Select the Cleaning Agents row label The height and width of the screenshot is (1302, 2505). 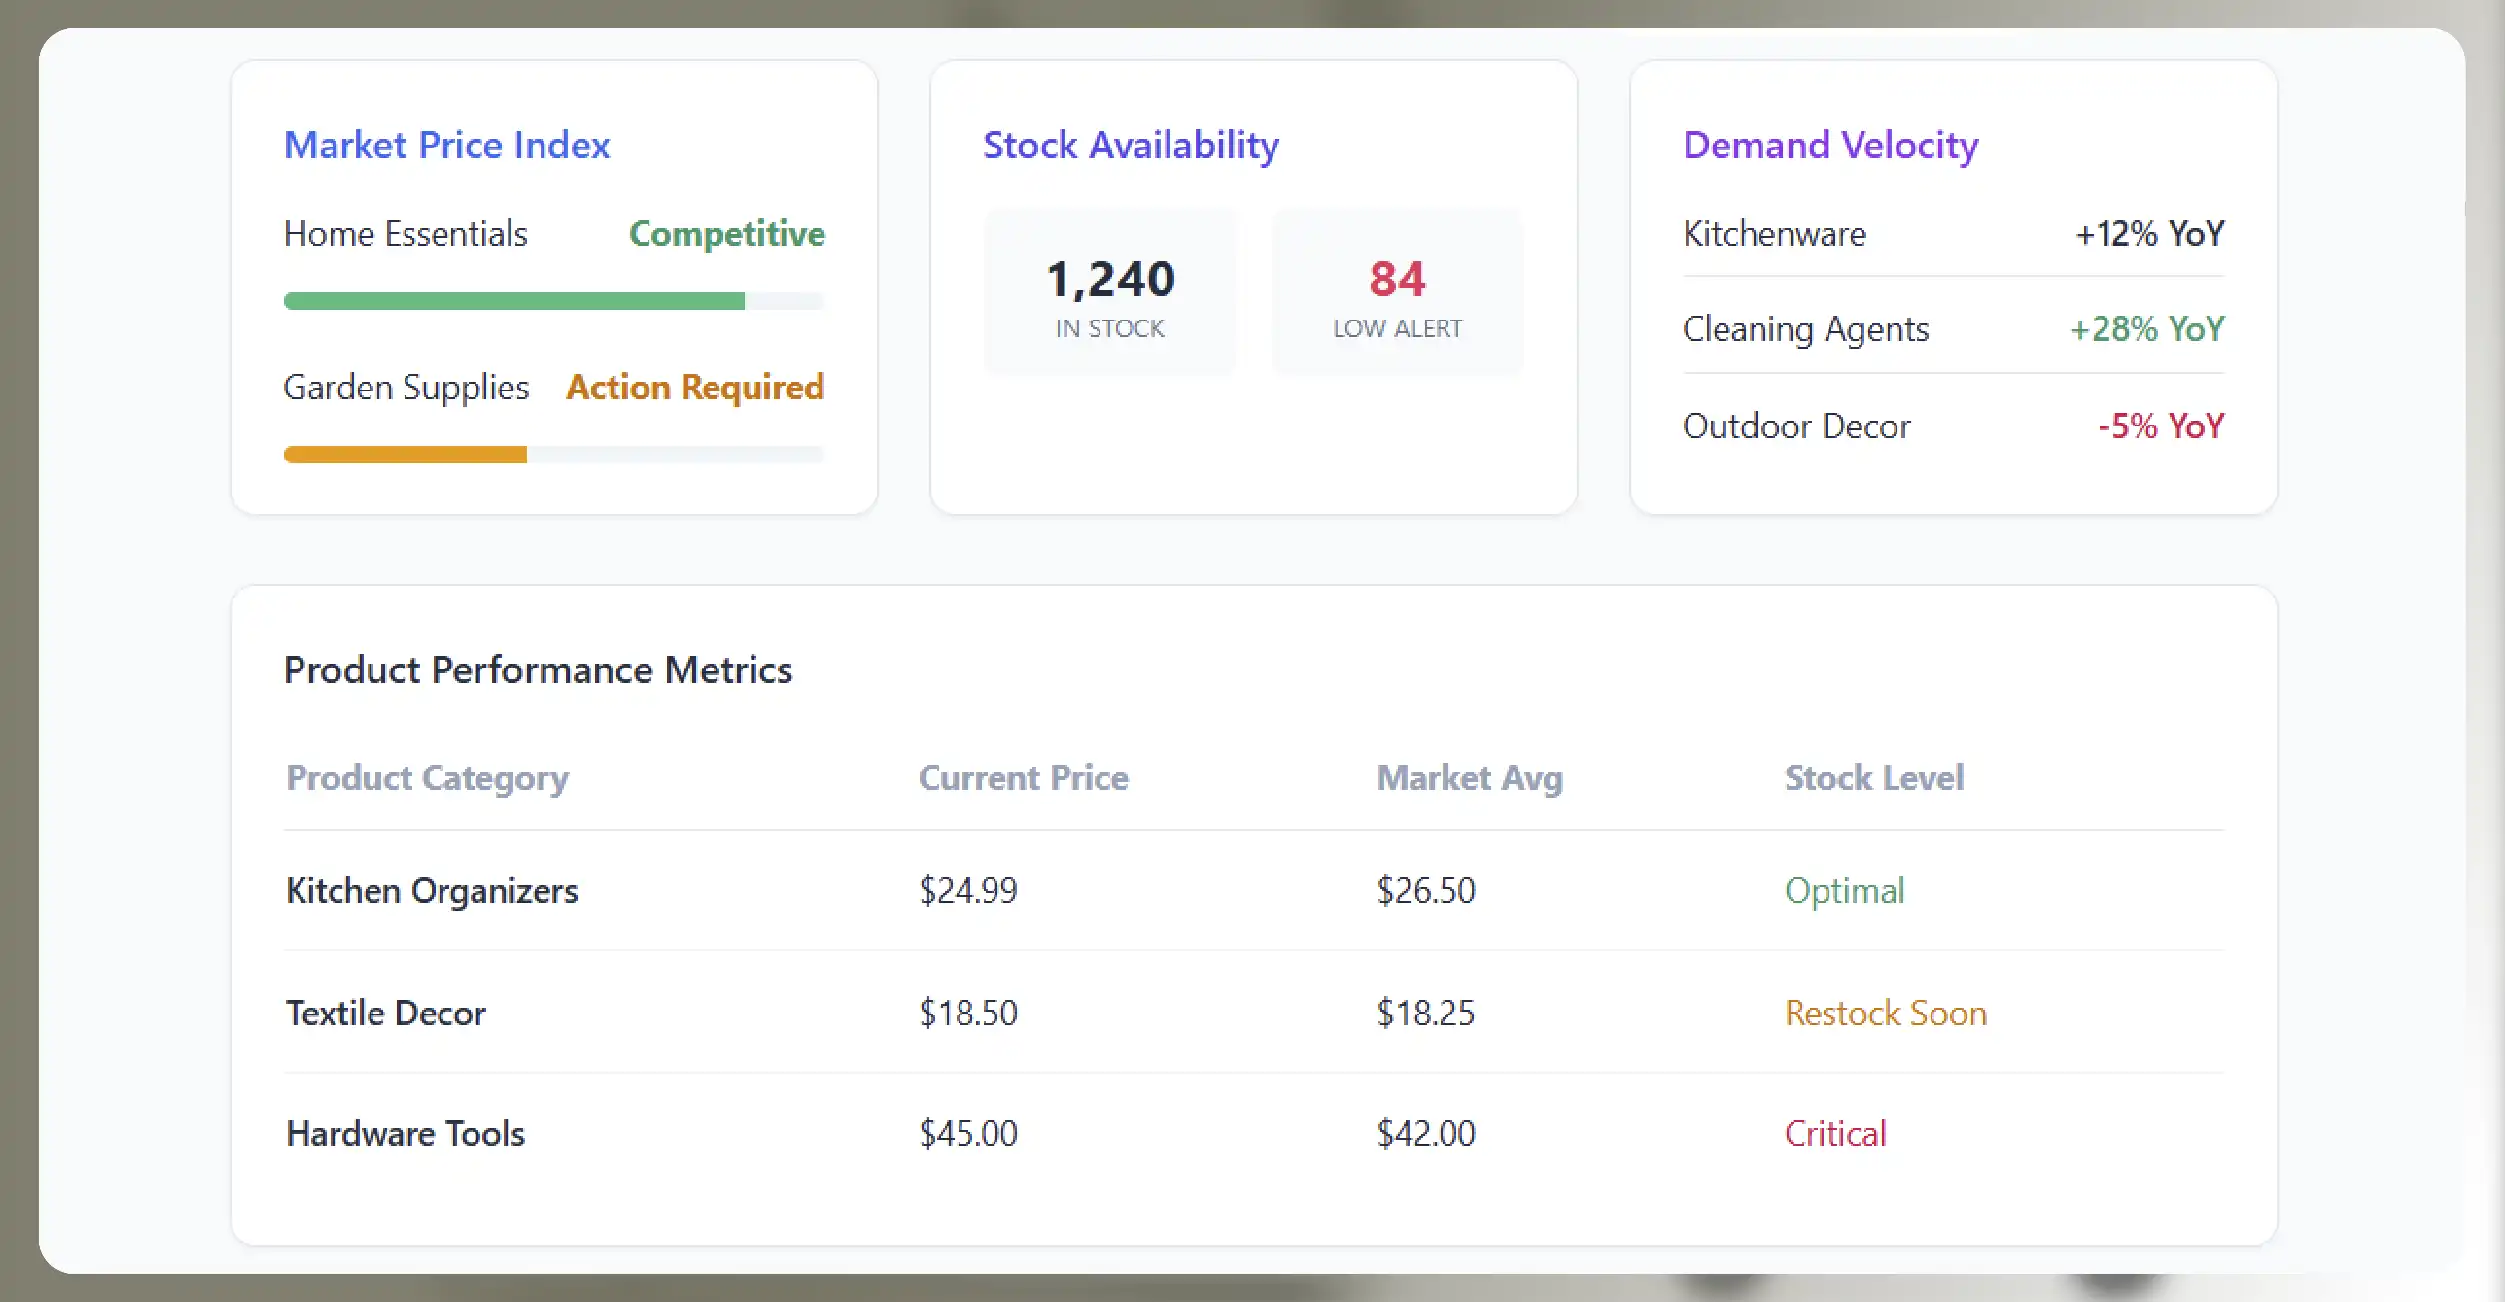click(x=1806, y=329)
